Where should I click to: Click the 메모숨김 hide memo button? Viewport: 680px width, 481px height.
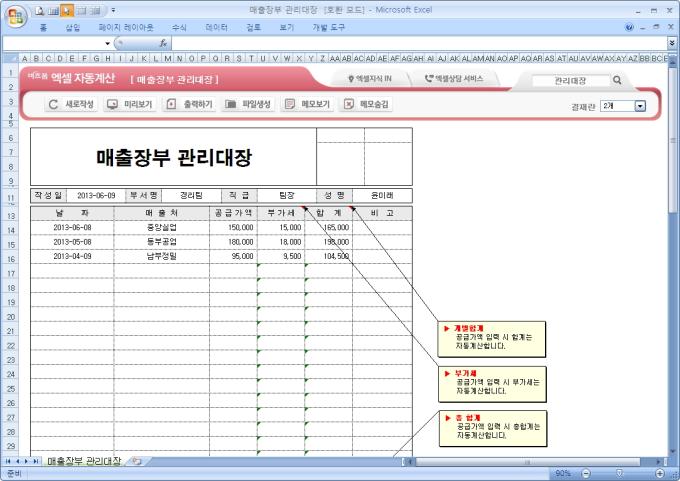click(x=366, y=105)
